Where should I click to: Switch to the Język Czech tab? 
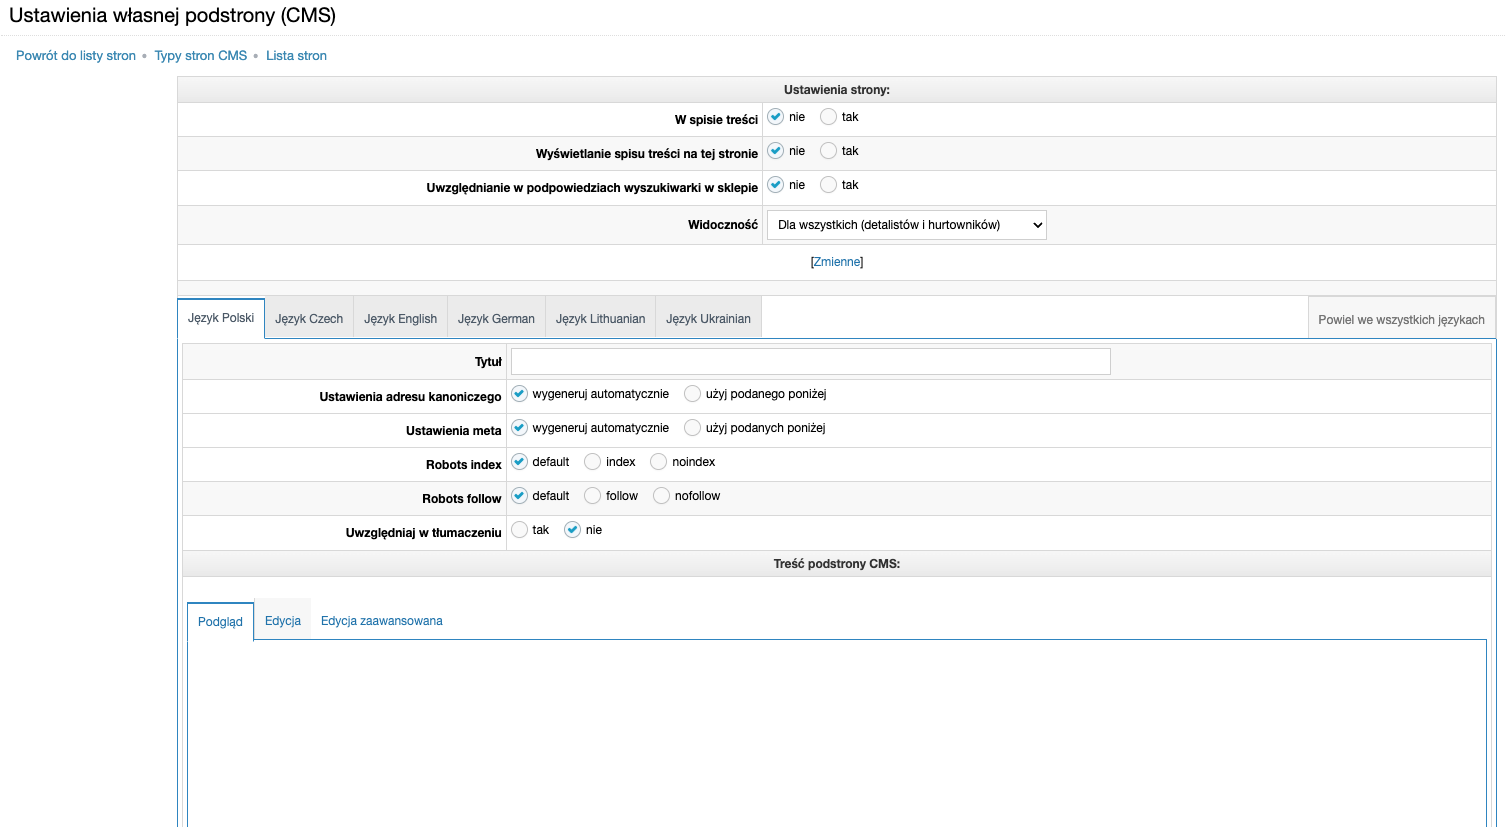click(x=308, y=317)
